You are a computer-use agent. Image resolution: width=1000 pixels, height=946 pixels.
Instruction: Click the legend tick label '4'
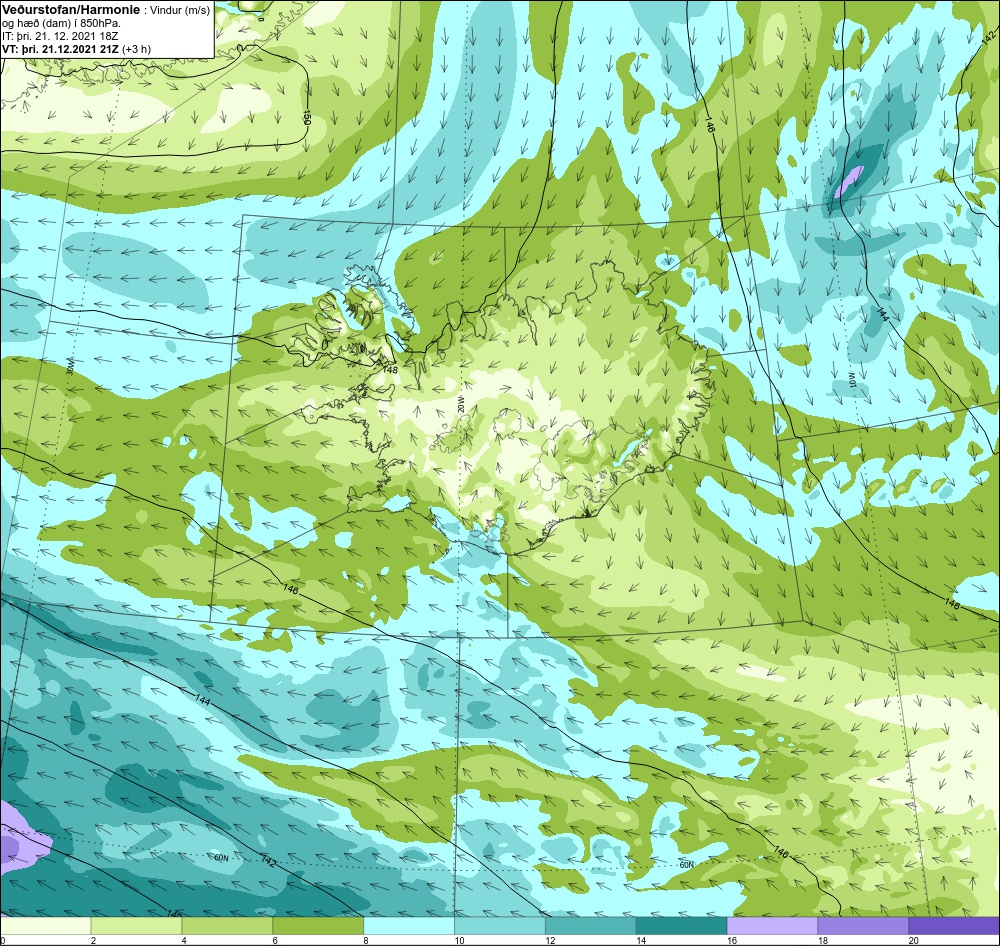point(184,940)
